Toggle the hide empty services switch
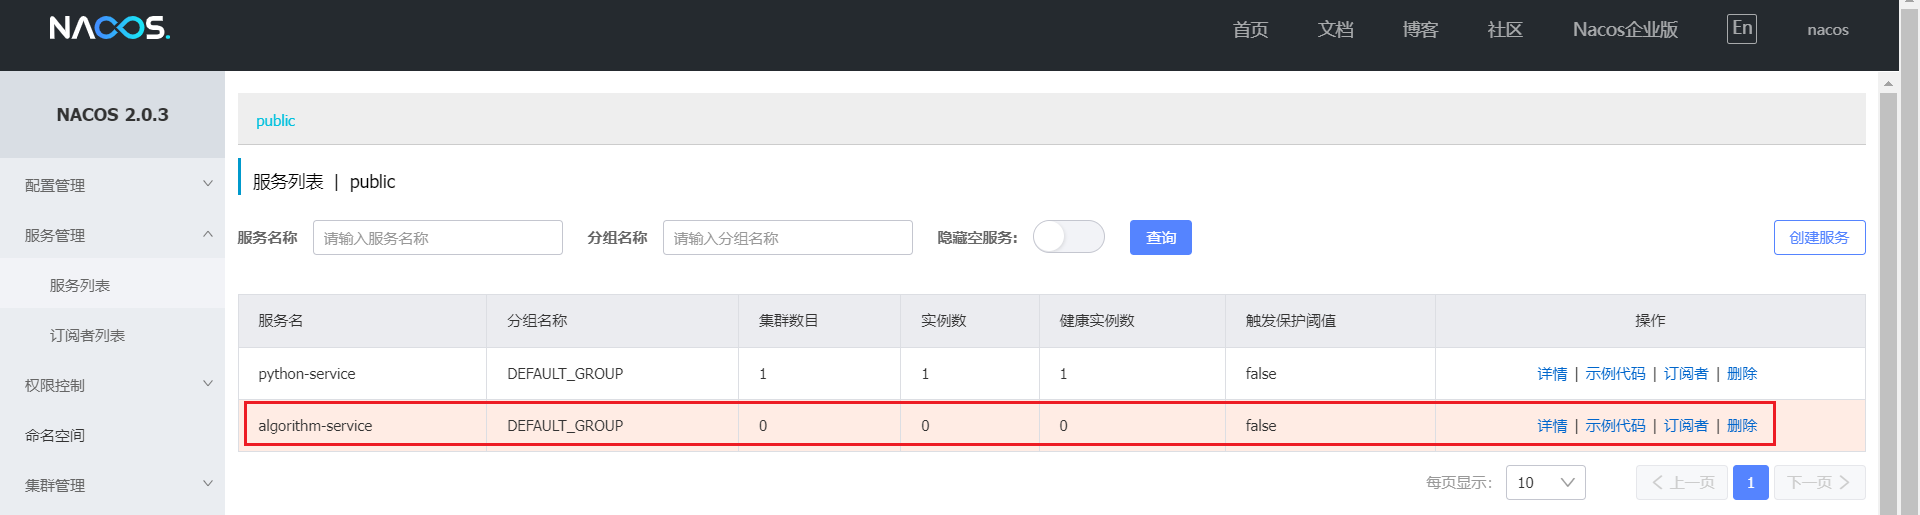The image size is (1920, 515). [x=1068, y=237]
